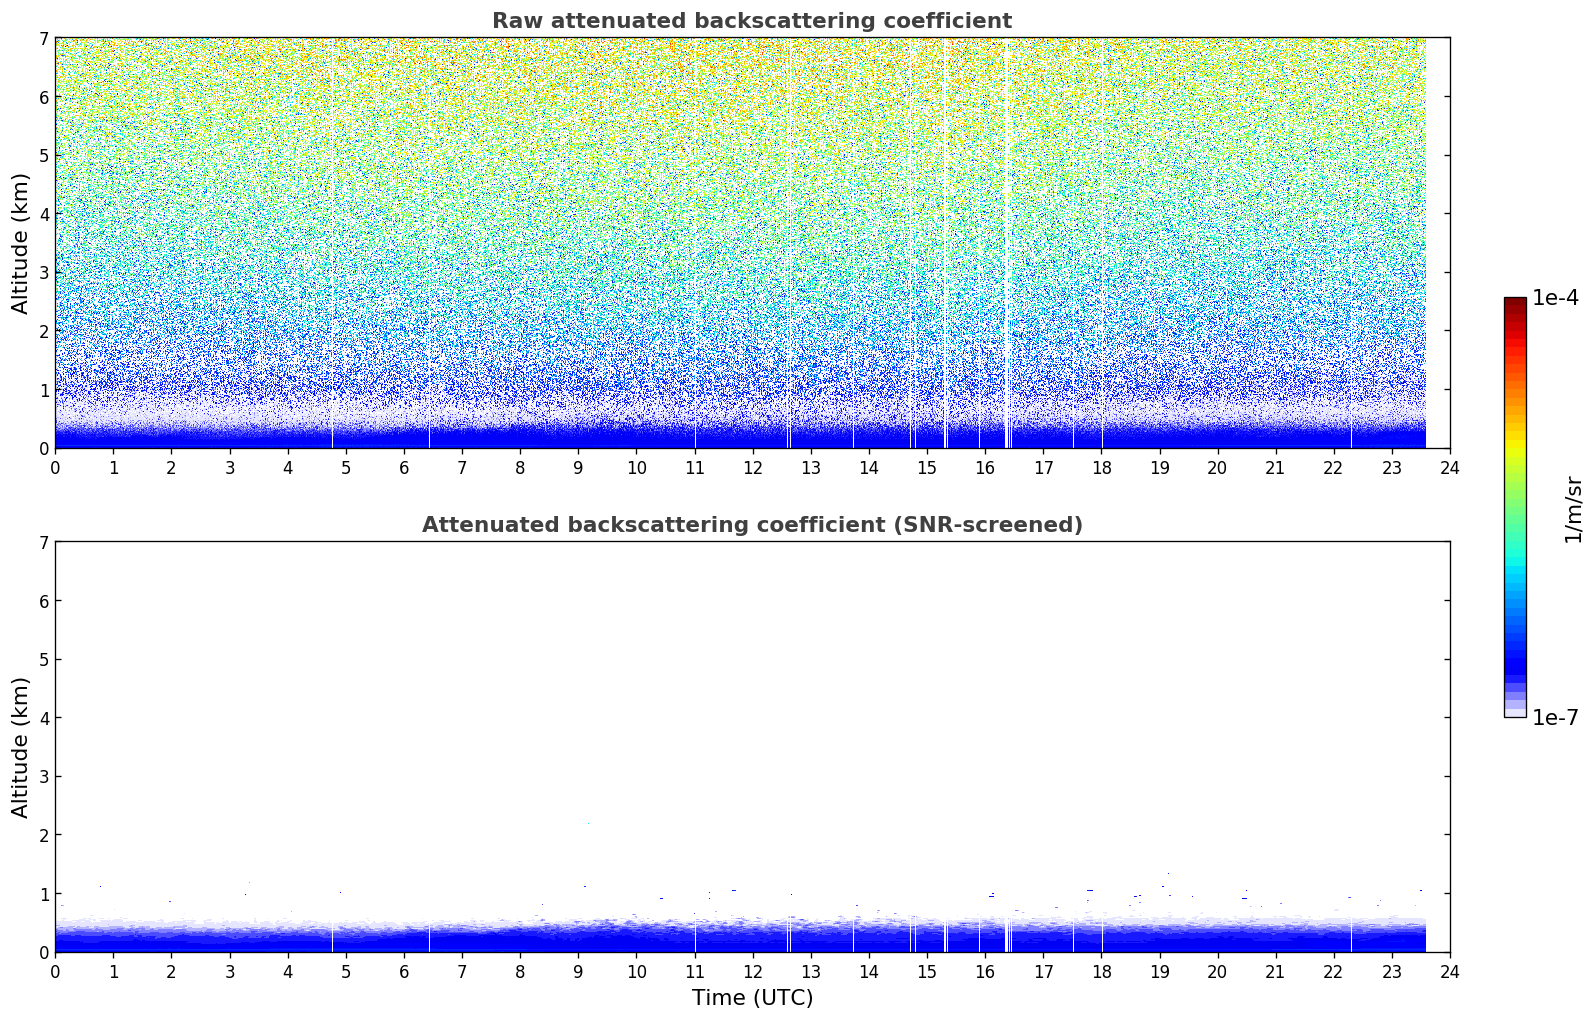Click hour 24 tick on top time axis
This screenshot has width=1595, height=1020.
click(1450, 468)
